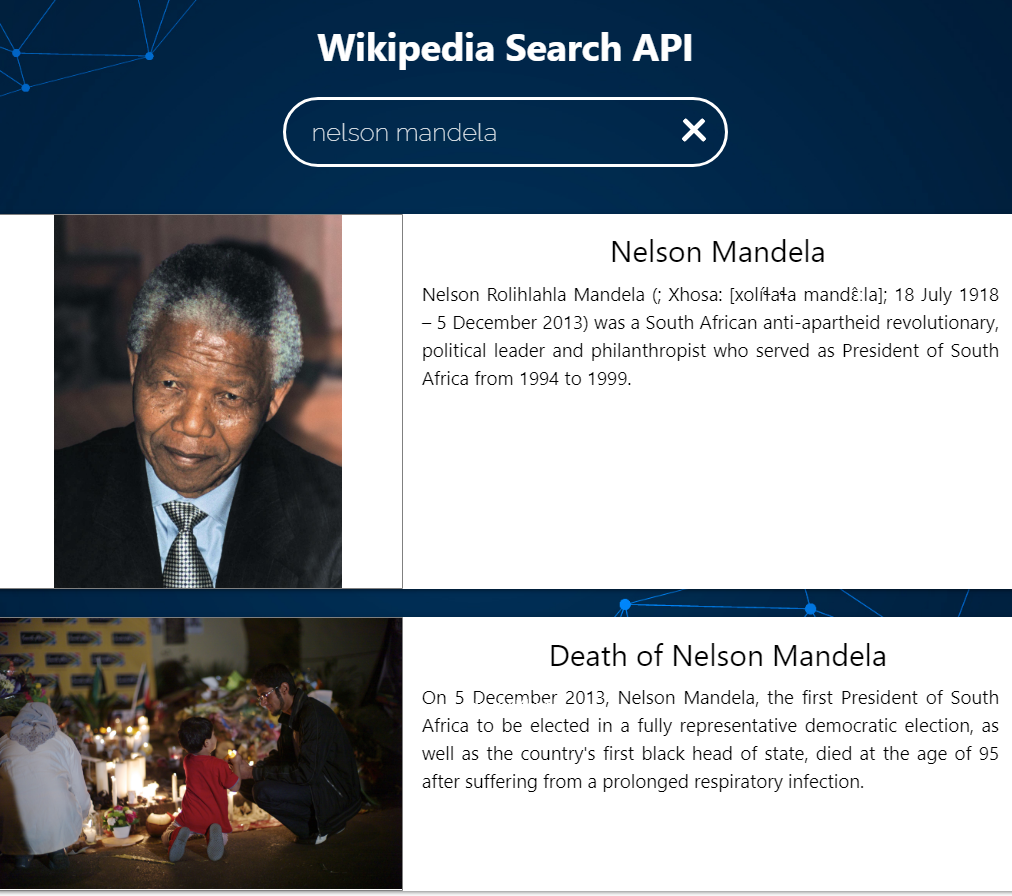Click the search field containing 'nelson mandela'
This screenshot has height=896, width=1012.
tap(505, 132)
